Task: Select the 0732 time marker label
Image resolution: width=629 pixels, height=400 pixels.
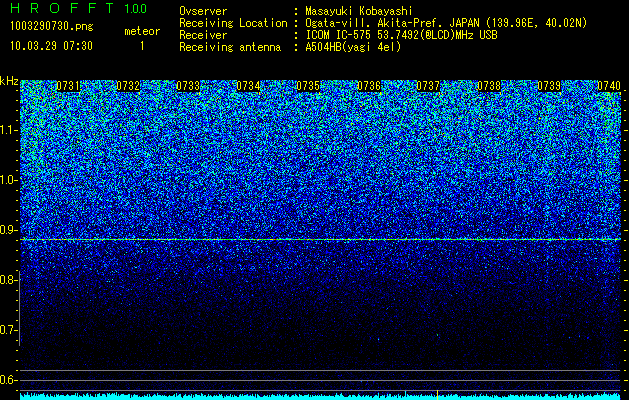Action: coord(128,86)
